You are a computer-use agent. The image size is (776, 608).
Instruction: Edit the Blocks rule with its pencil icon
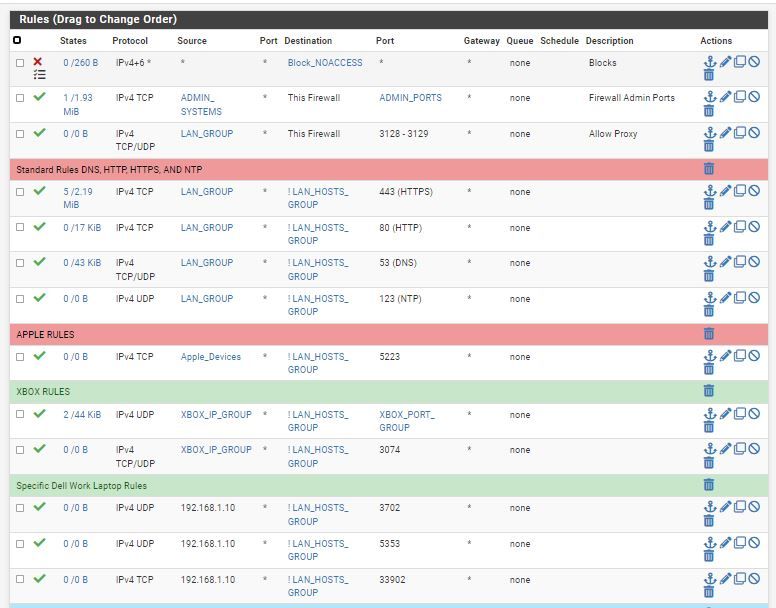pyautogui.click(x=725, y=62)
